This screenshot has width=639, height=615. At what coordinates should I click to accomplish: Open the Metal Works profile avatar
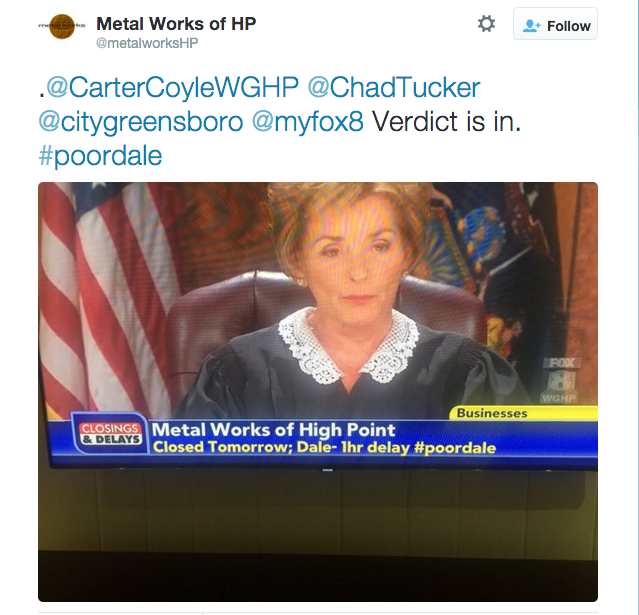click(x=62, y=26)
